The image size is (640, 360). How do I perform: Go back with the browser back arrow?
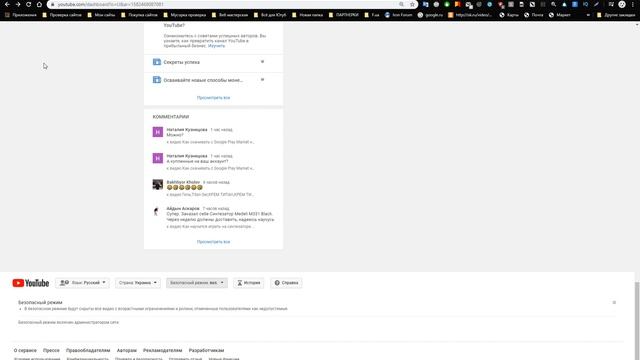(x=7, y=4)
